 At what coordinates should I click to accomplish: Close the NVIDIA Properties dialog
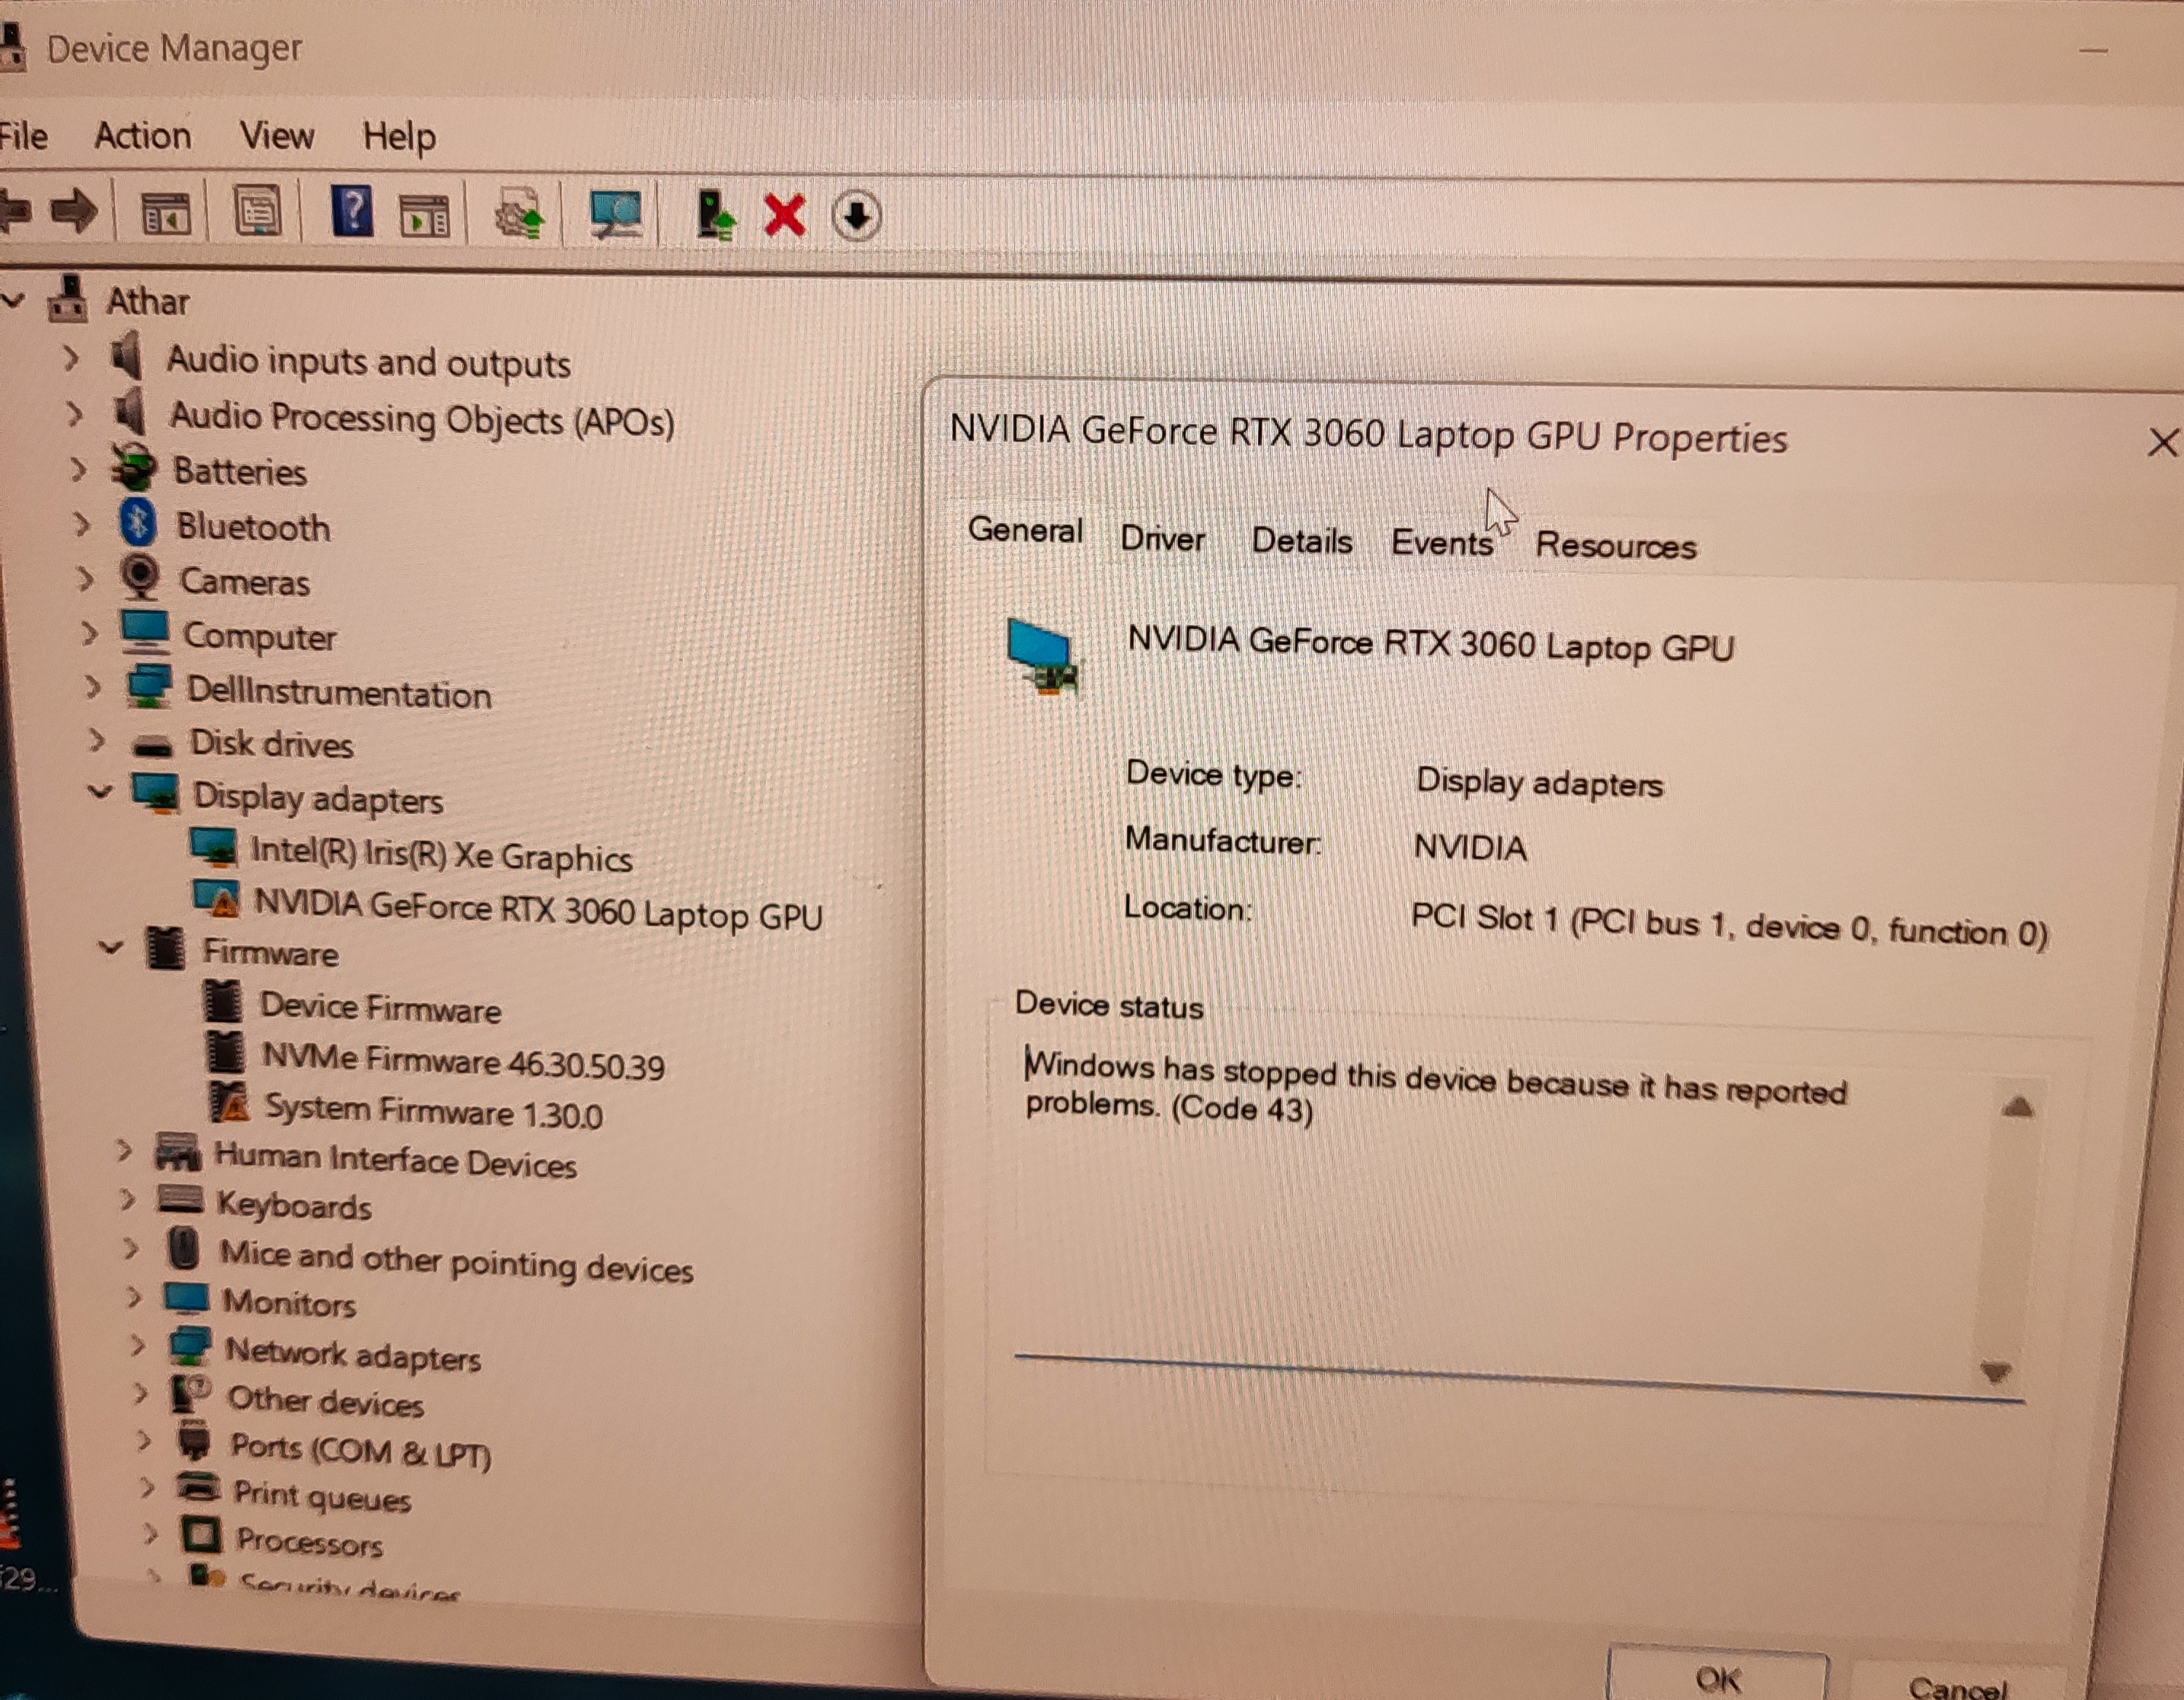(2164, 442)
